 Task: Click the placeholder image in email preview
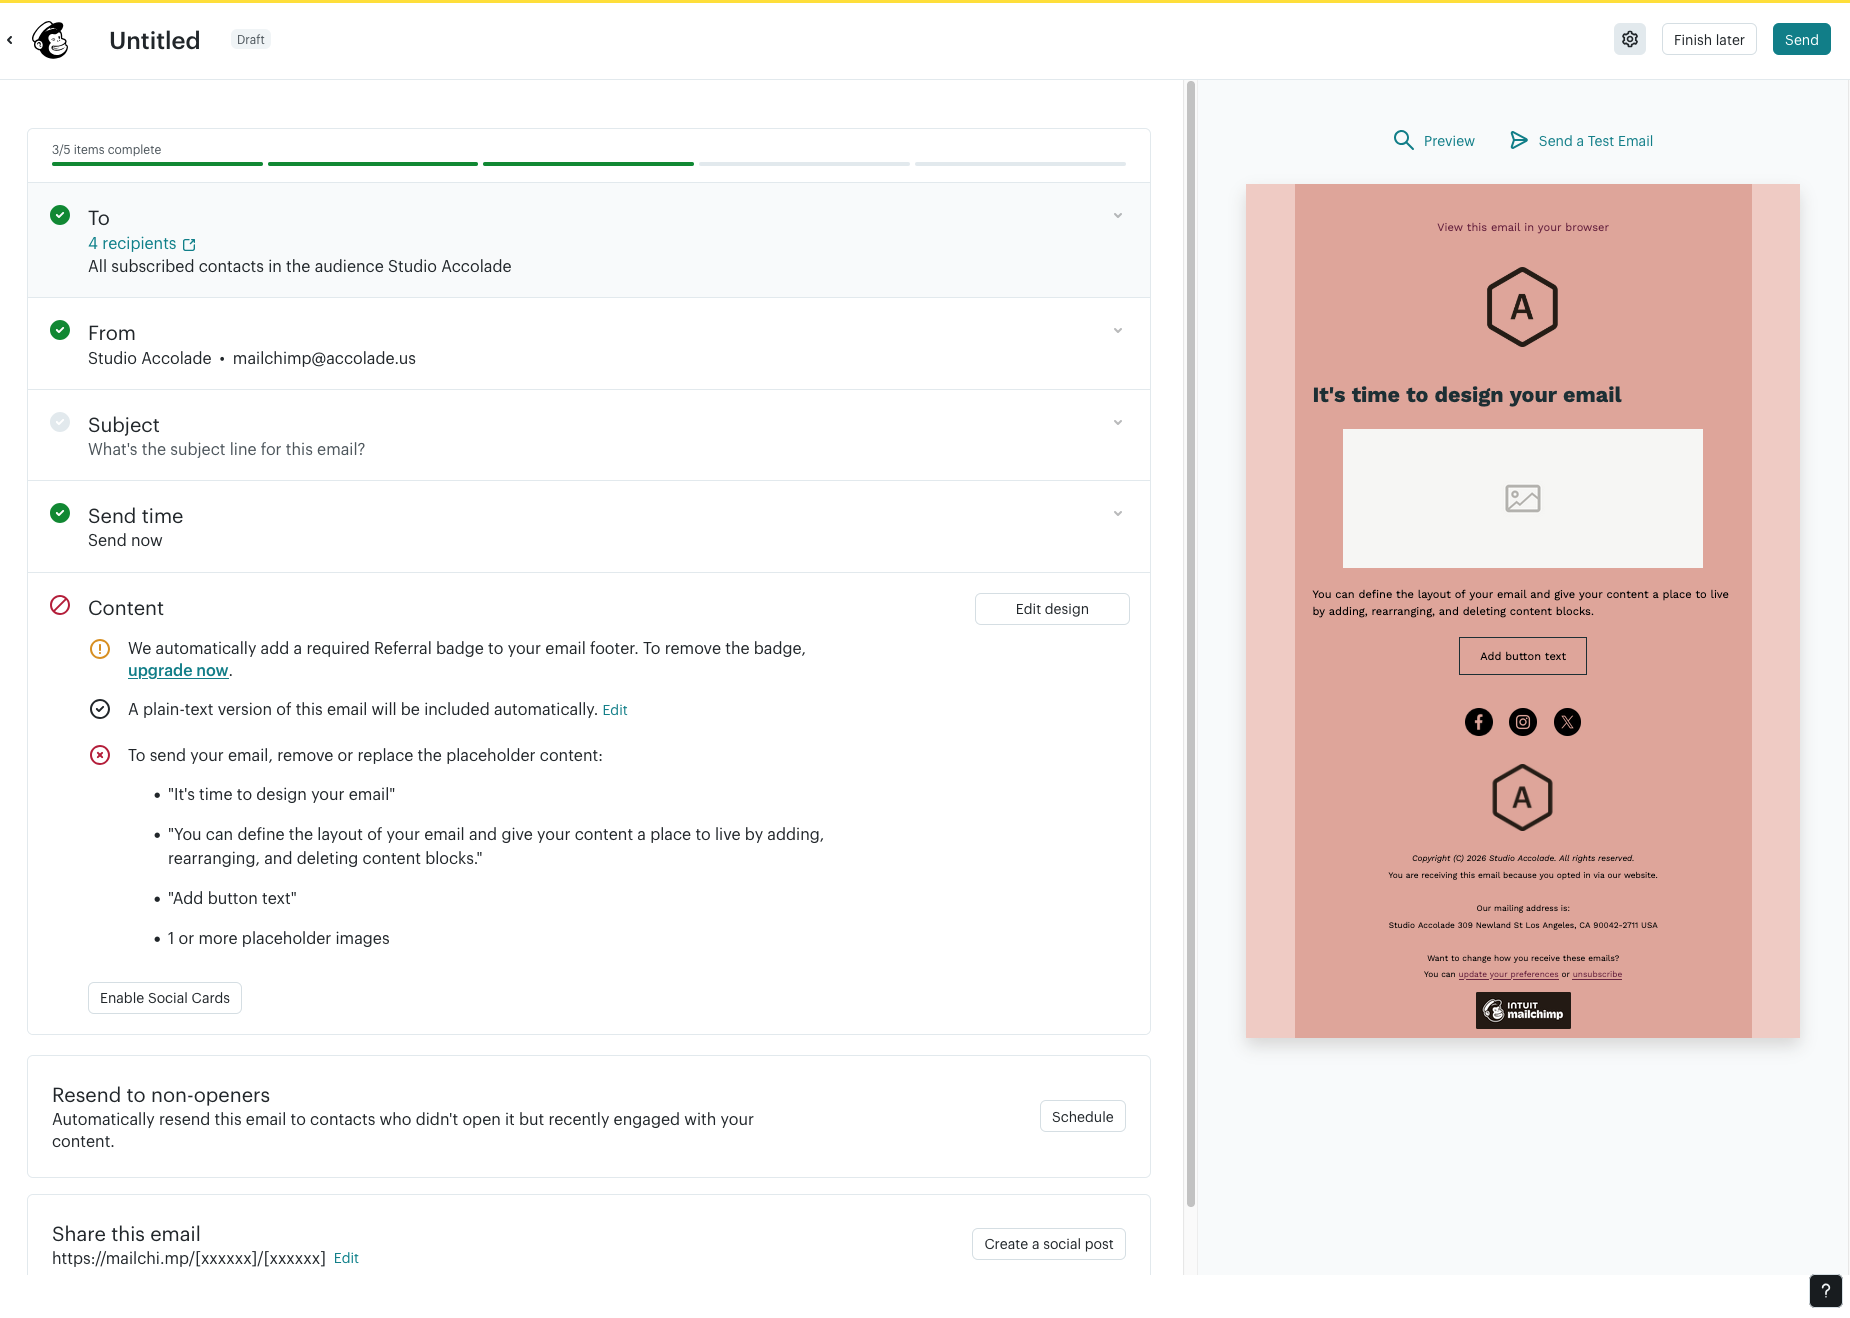click(x=1522, y=498)
